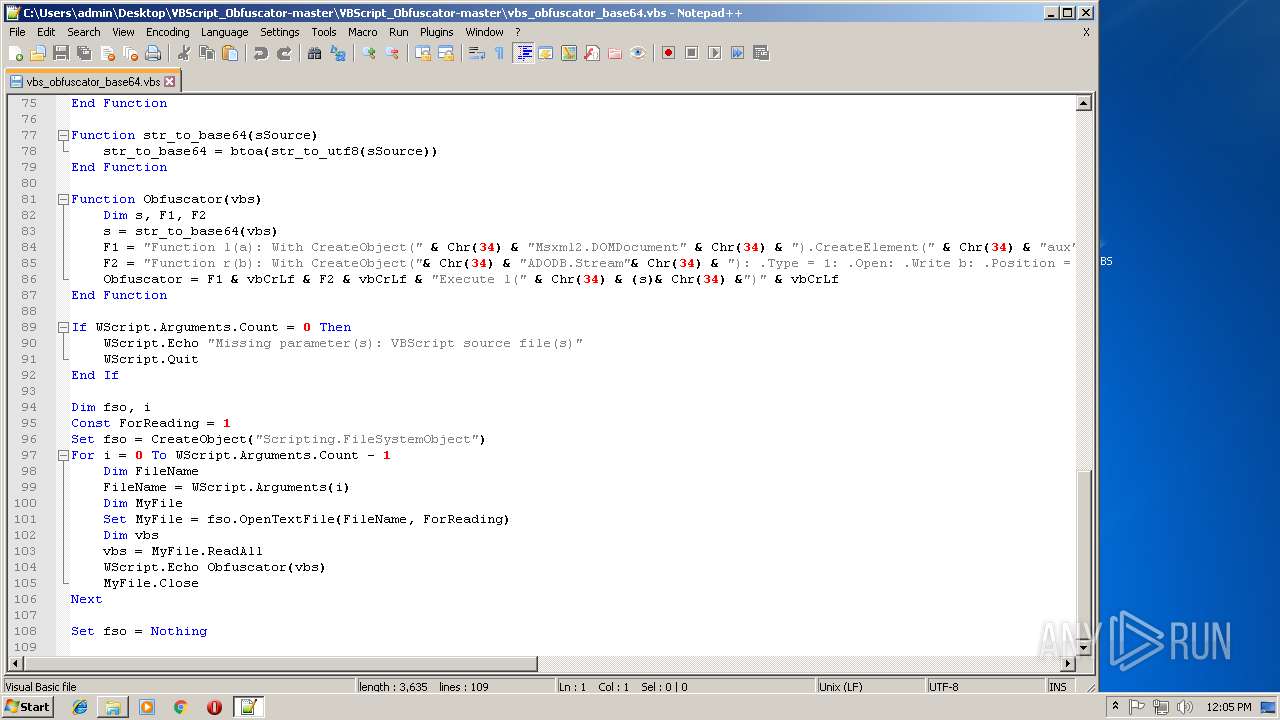Open Folder as Workspace icon
The height and width of the screenshot is (720, 1280).
(x=614, y=53)
